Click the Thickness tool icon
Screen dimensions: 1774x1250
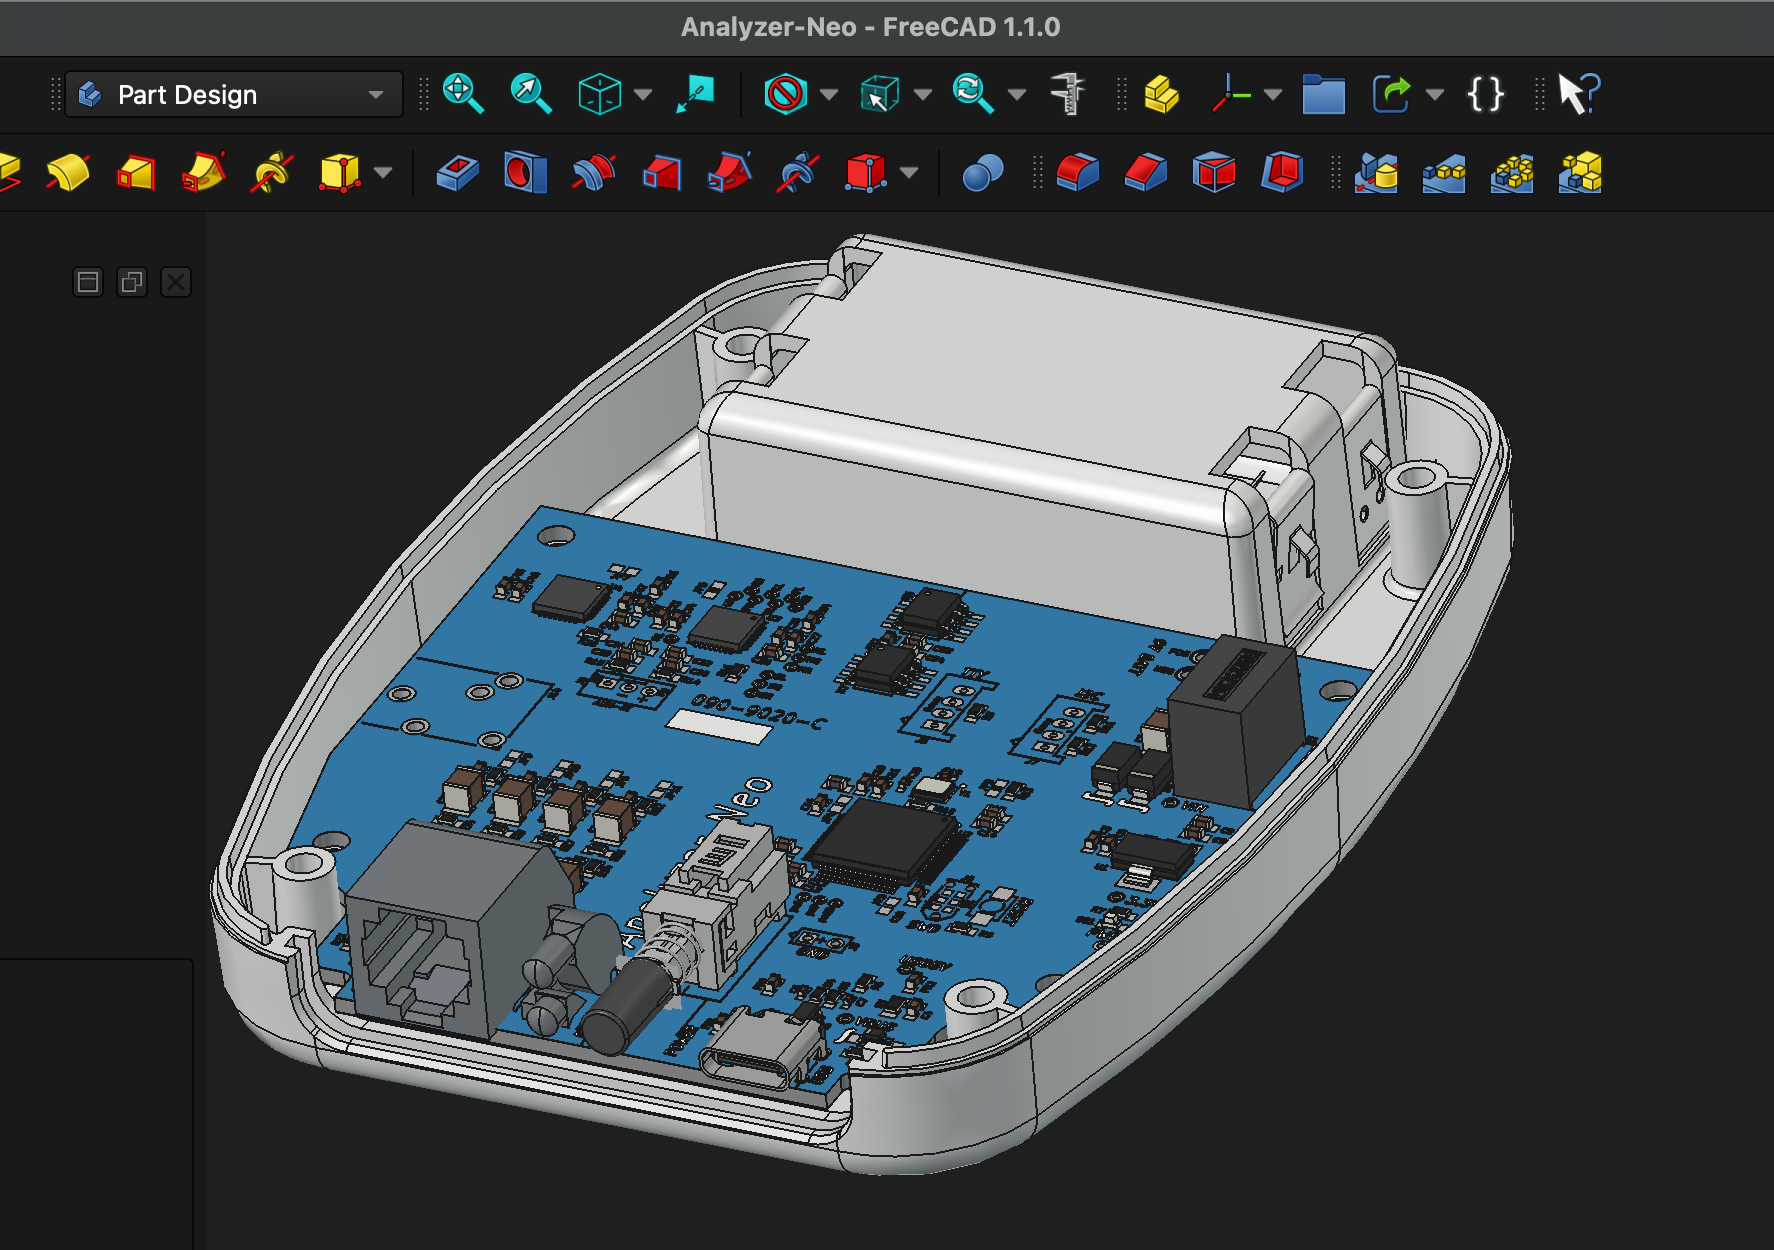click(x=1282, y=172)
